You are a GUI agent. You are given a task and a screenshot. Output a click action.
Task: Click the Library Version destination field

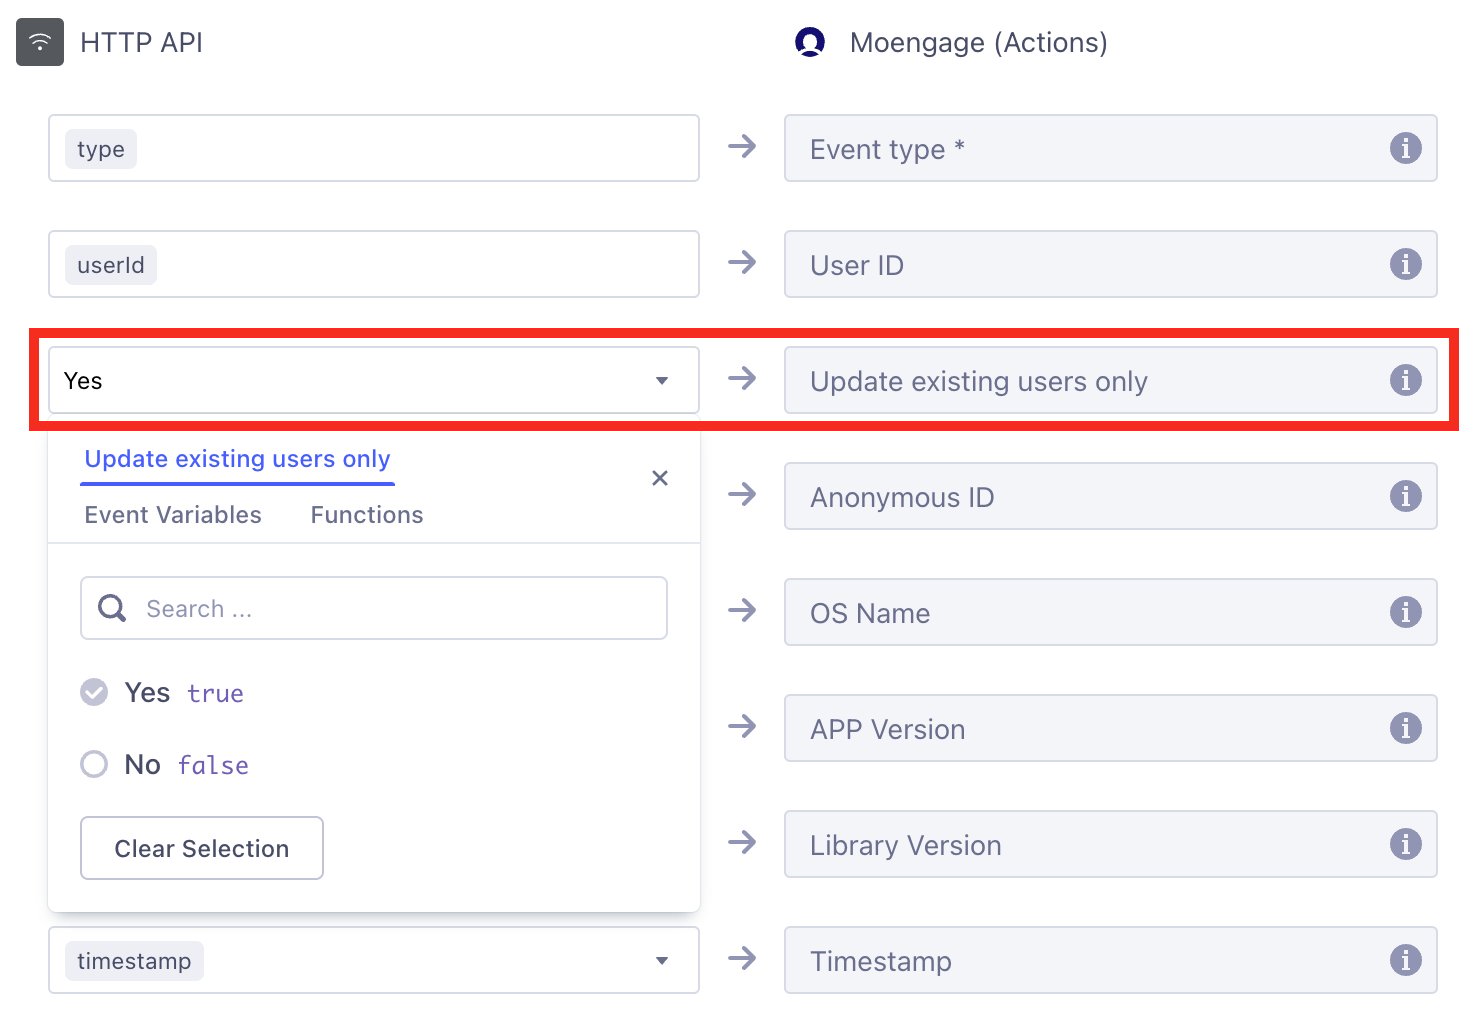[1111, 844]
